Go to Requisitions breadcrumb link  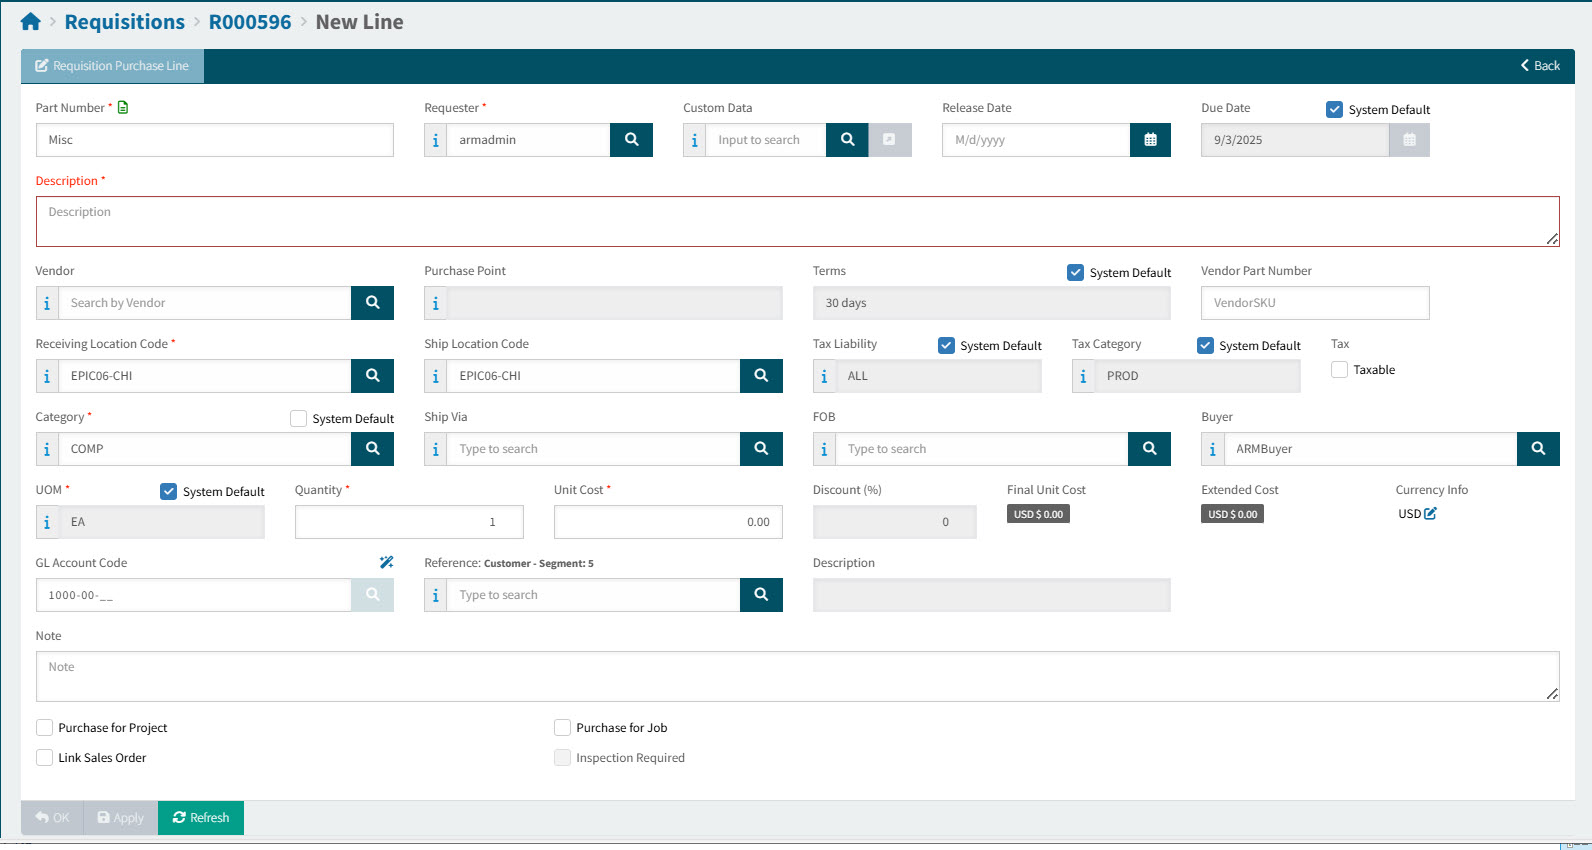tap(124, 22)
